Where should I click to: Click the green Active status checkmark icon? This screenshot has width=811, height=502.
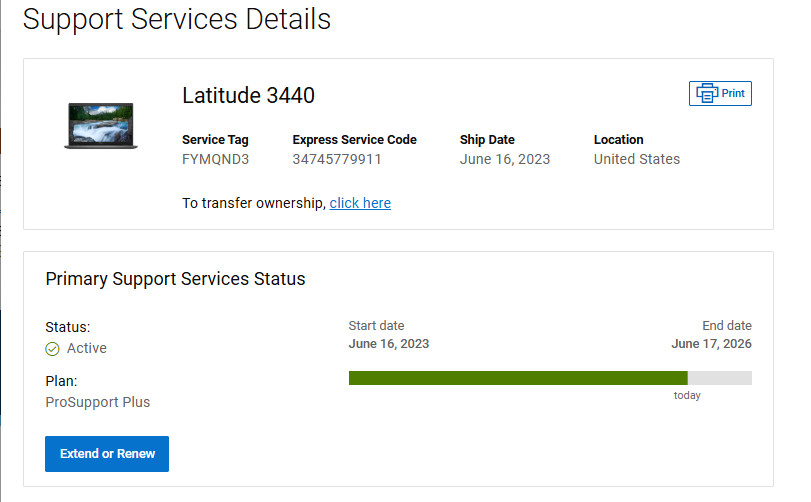click(x=52, y=349)
